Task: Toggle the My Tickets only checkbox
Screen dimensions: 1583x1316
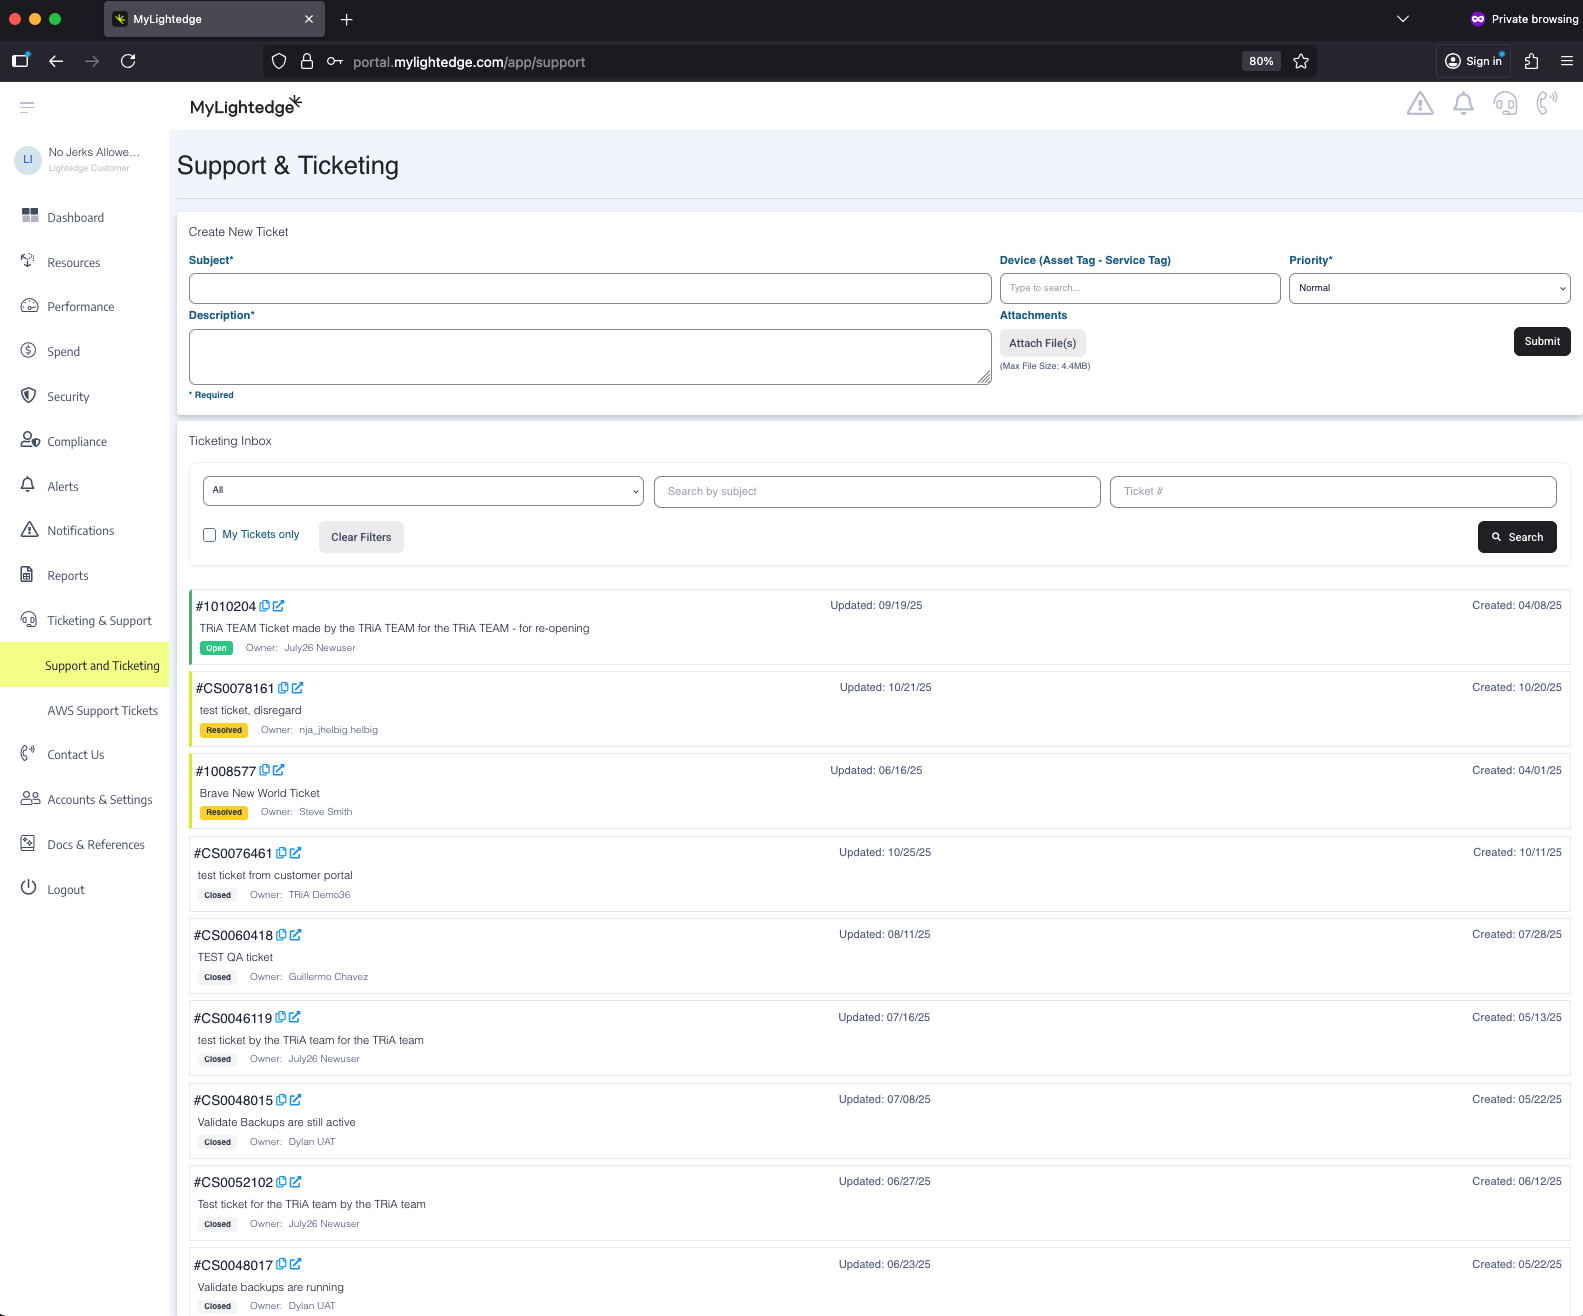Action: [210, 535]
